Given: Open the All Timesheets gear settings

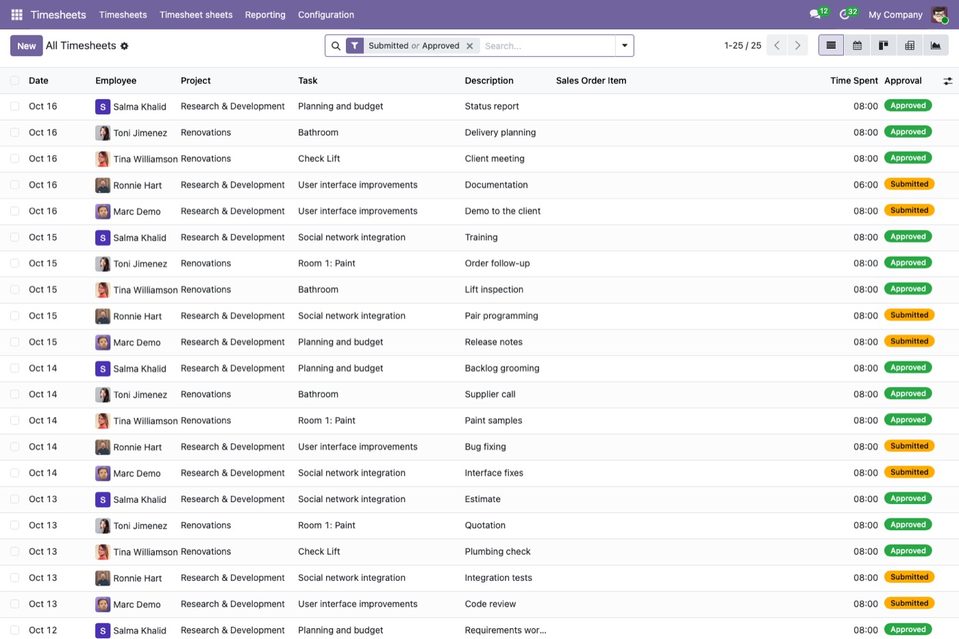Looking at the screenshot, I should pyautogui.click(x=124, y=46).
